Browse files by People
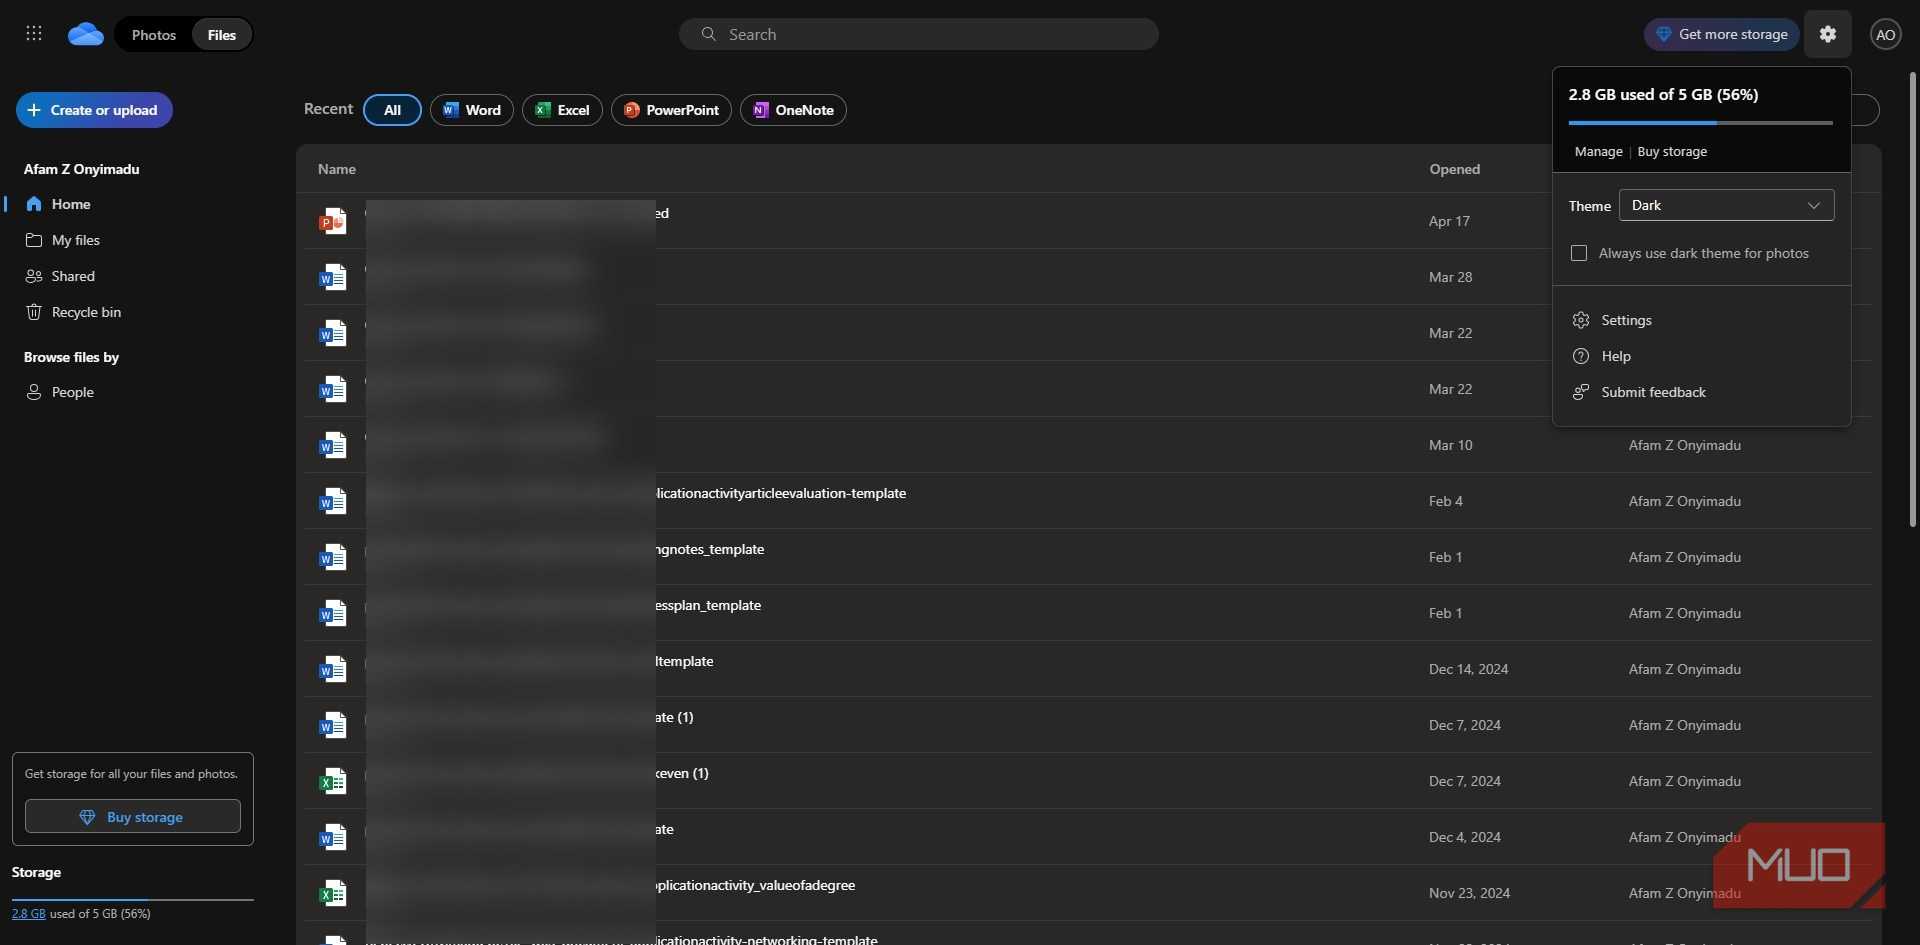This screenshot has width=1920, height=945. pyautogui.click(x=72, y=392)
